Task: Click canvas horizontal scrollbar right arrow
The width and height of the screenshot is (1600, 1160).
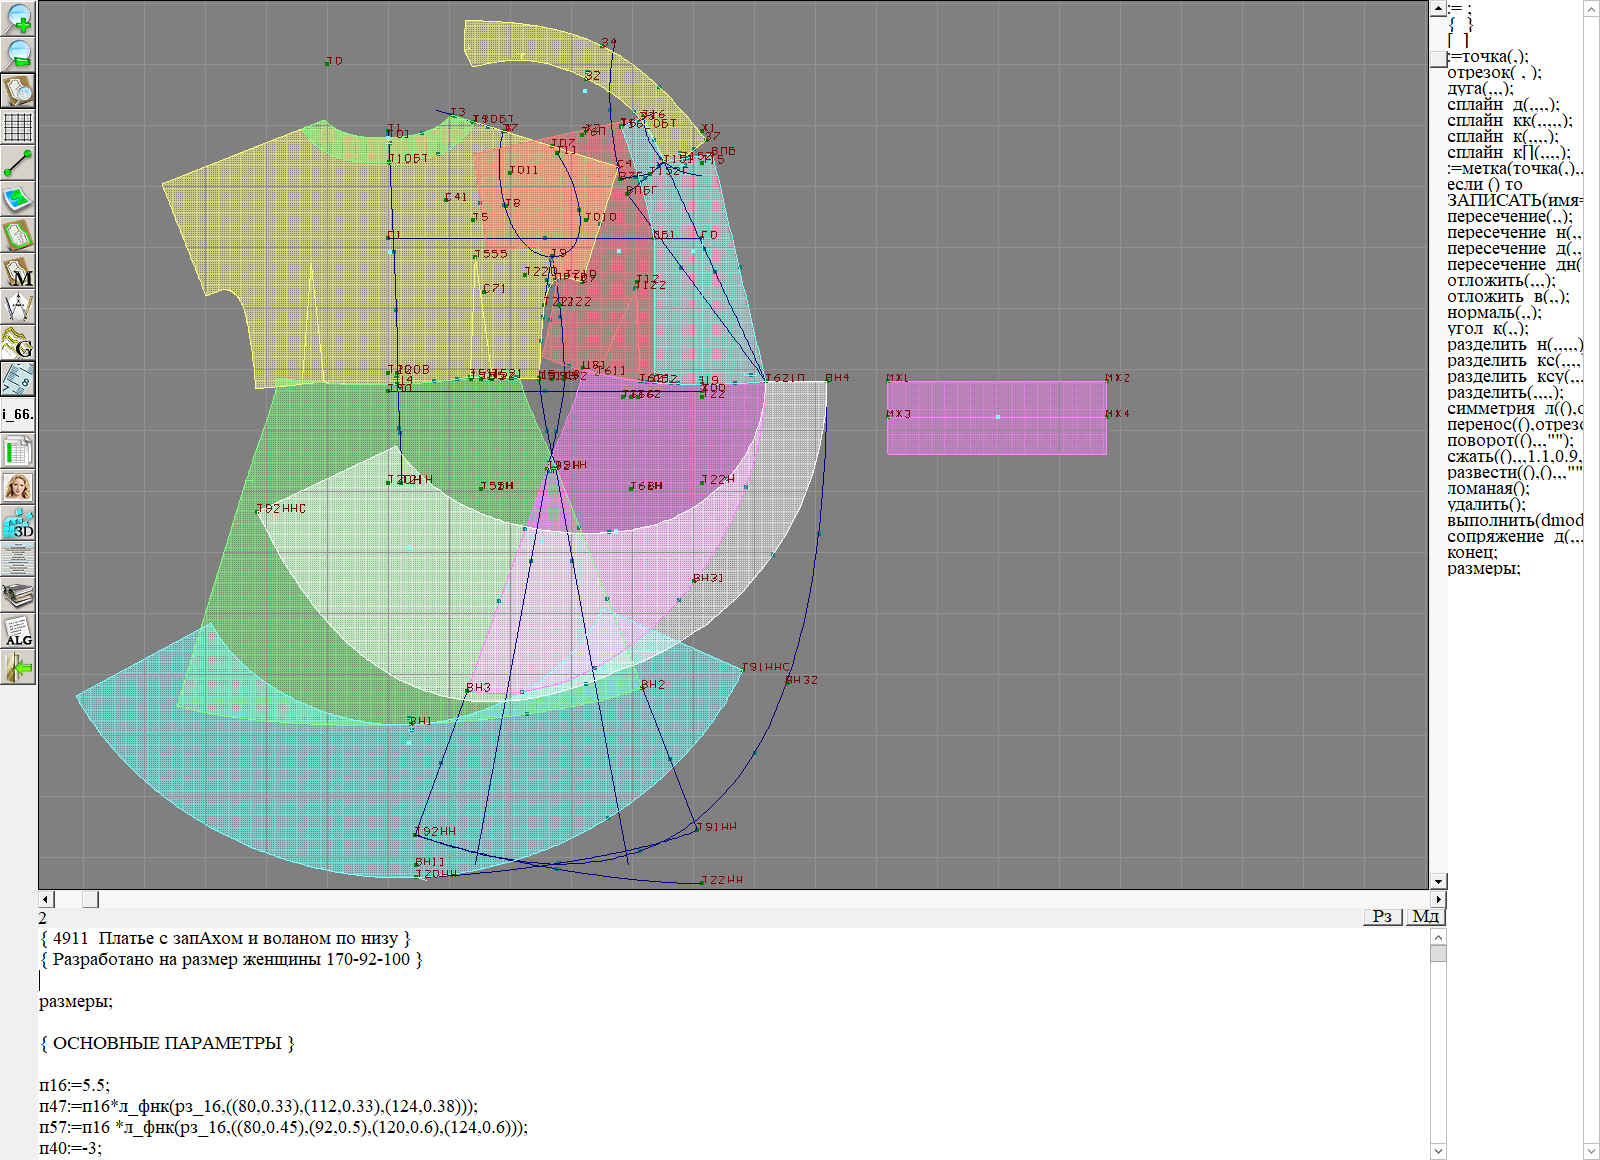Action: 1438,899
